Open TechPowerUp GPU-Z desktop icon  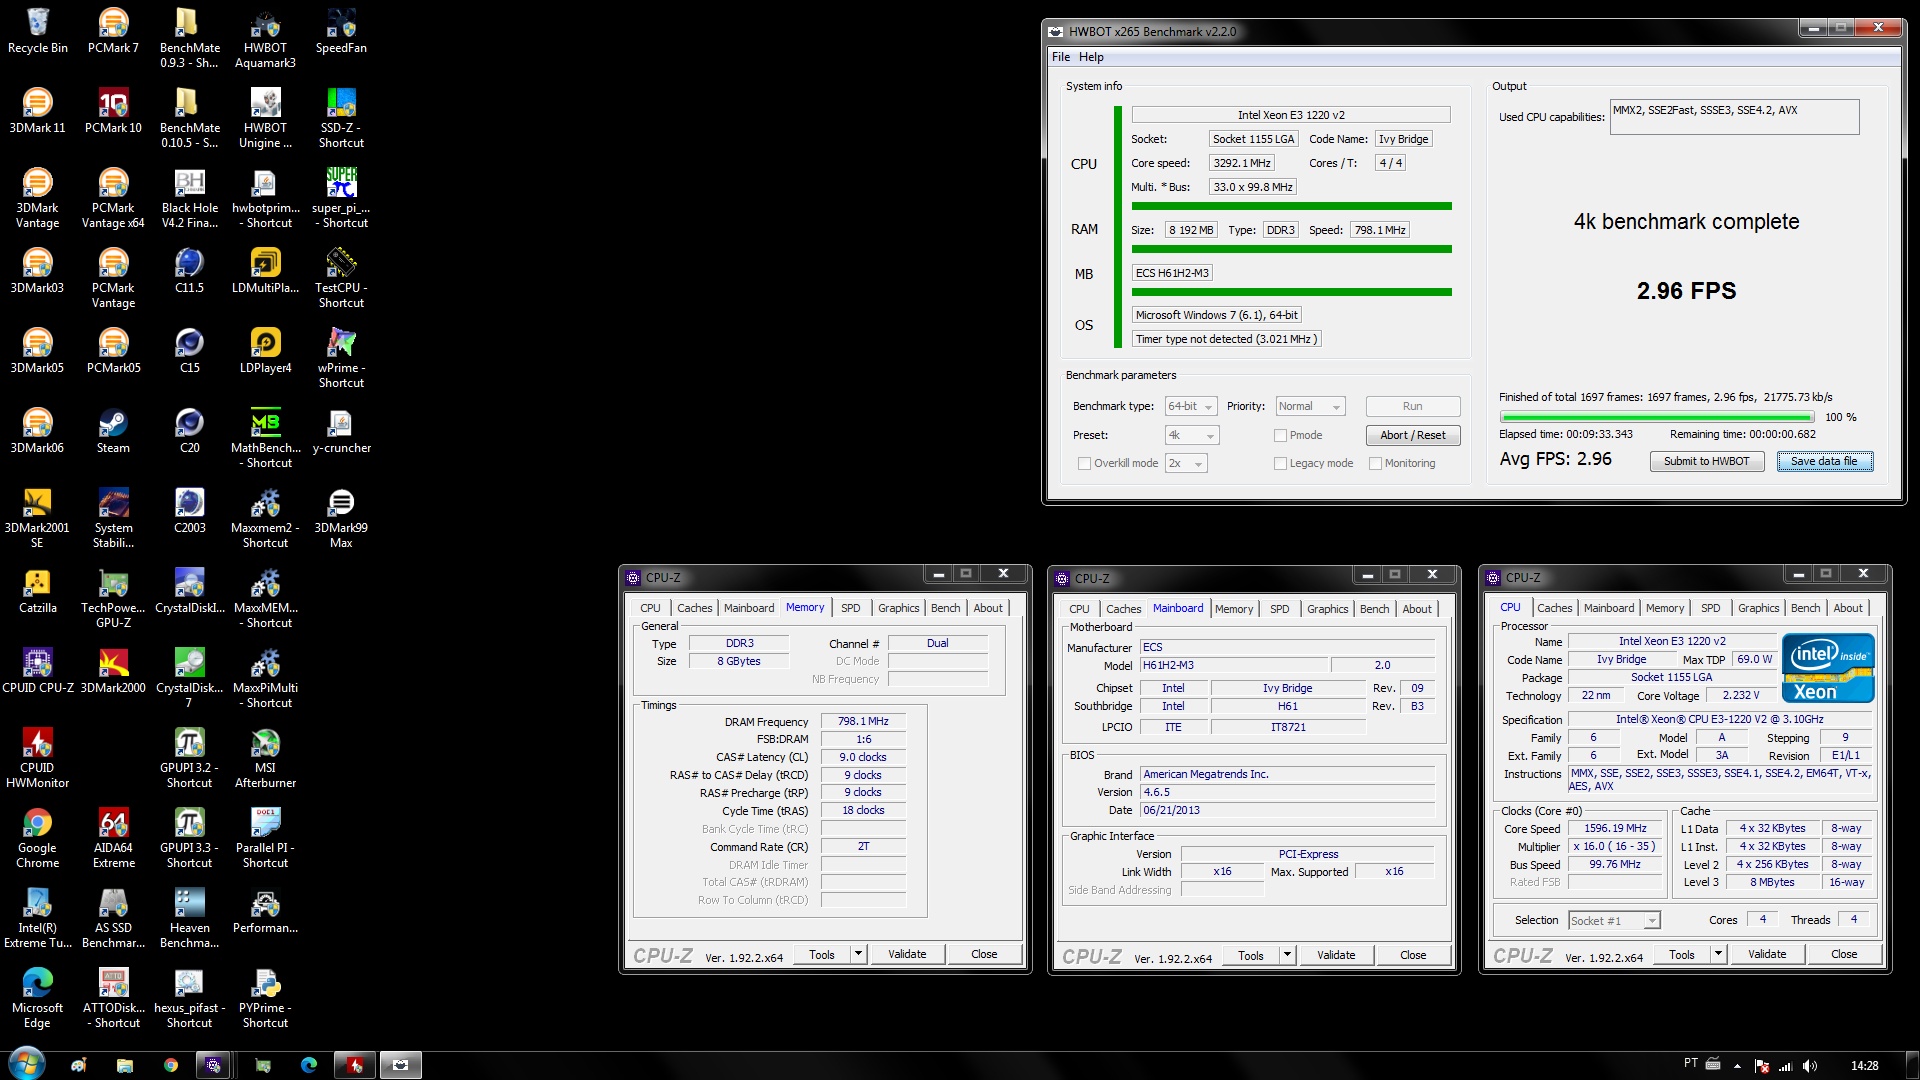[113, 598]
